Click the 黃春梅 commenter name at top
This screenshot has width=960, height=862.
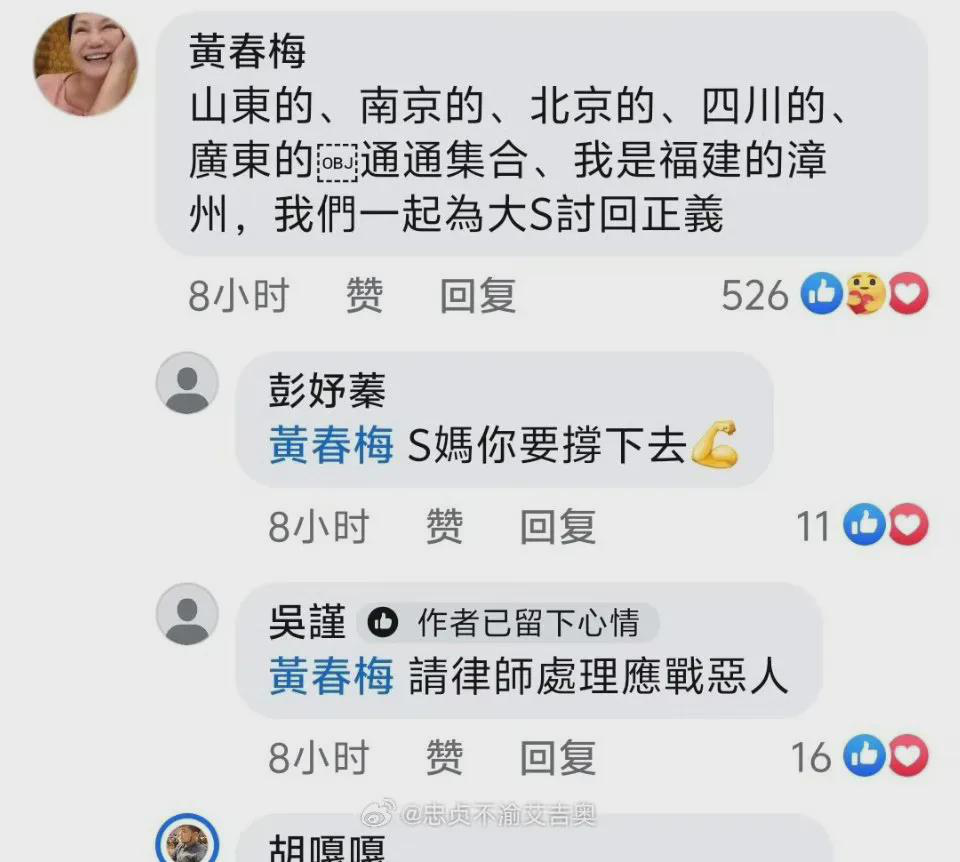tap(247, 51)
